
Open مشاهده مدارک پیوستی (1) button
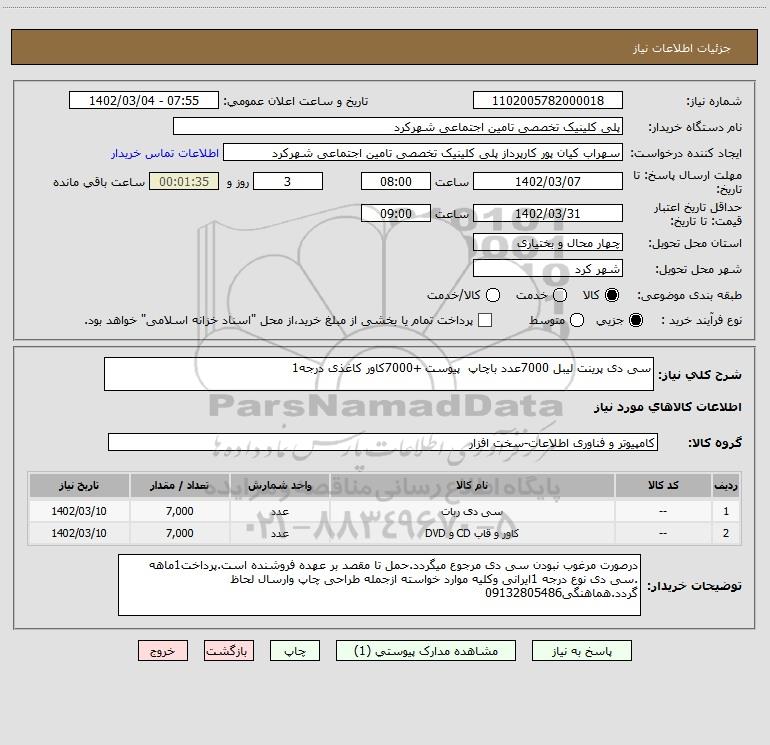click(x=426, y=651)
